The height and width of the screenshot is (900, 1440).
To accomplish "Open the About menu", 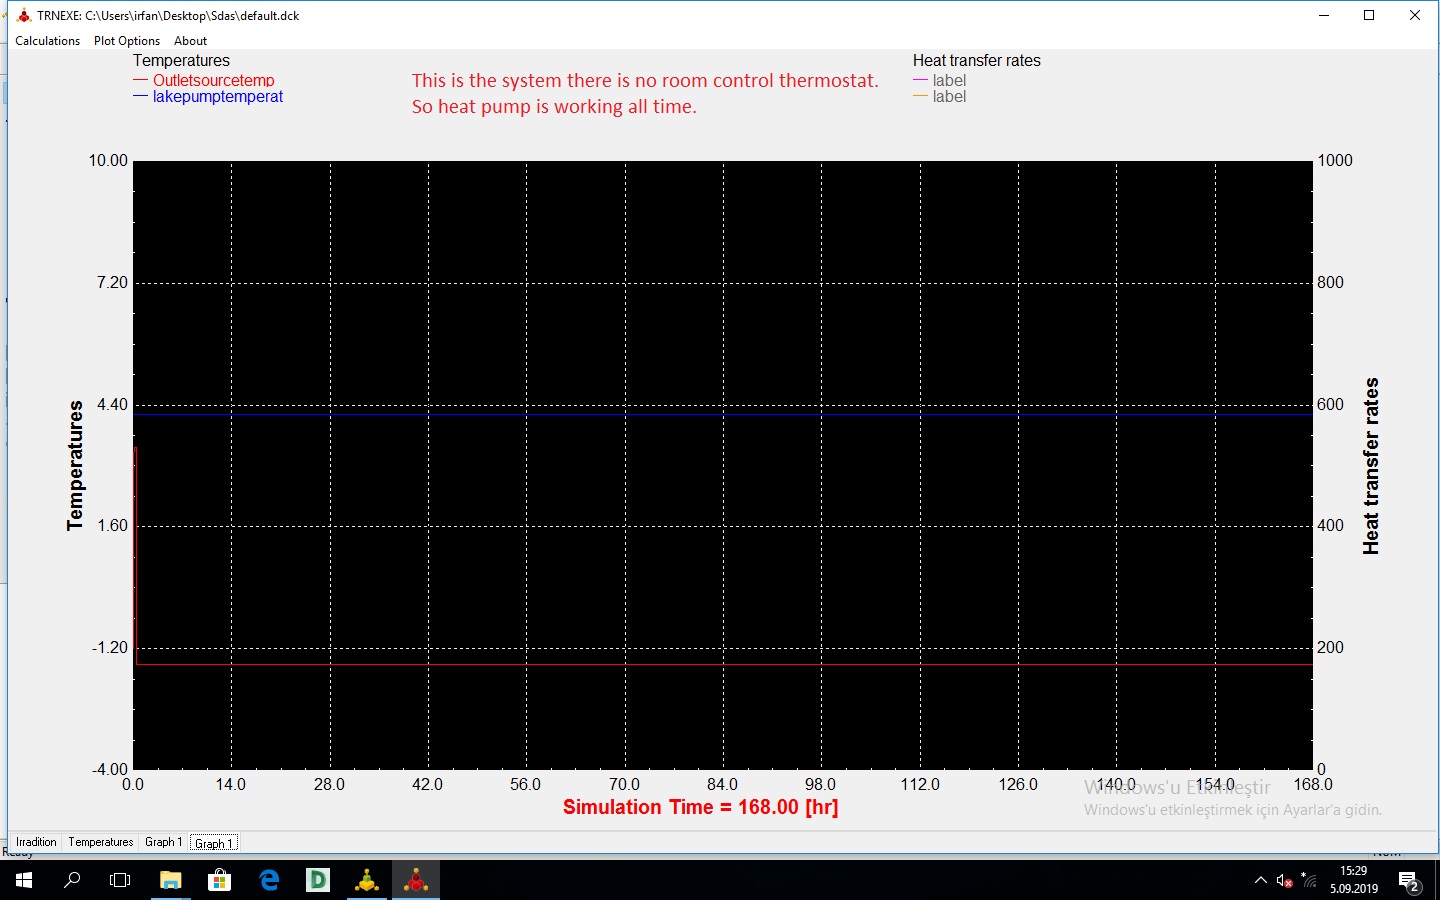I will pos(190,41).
